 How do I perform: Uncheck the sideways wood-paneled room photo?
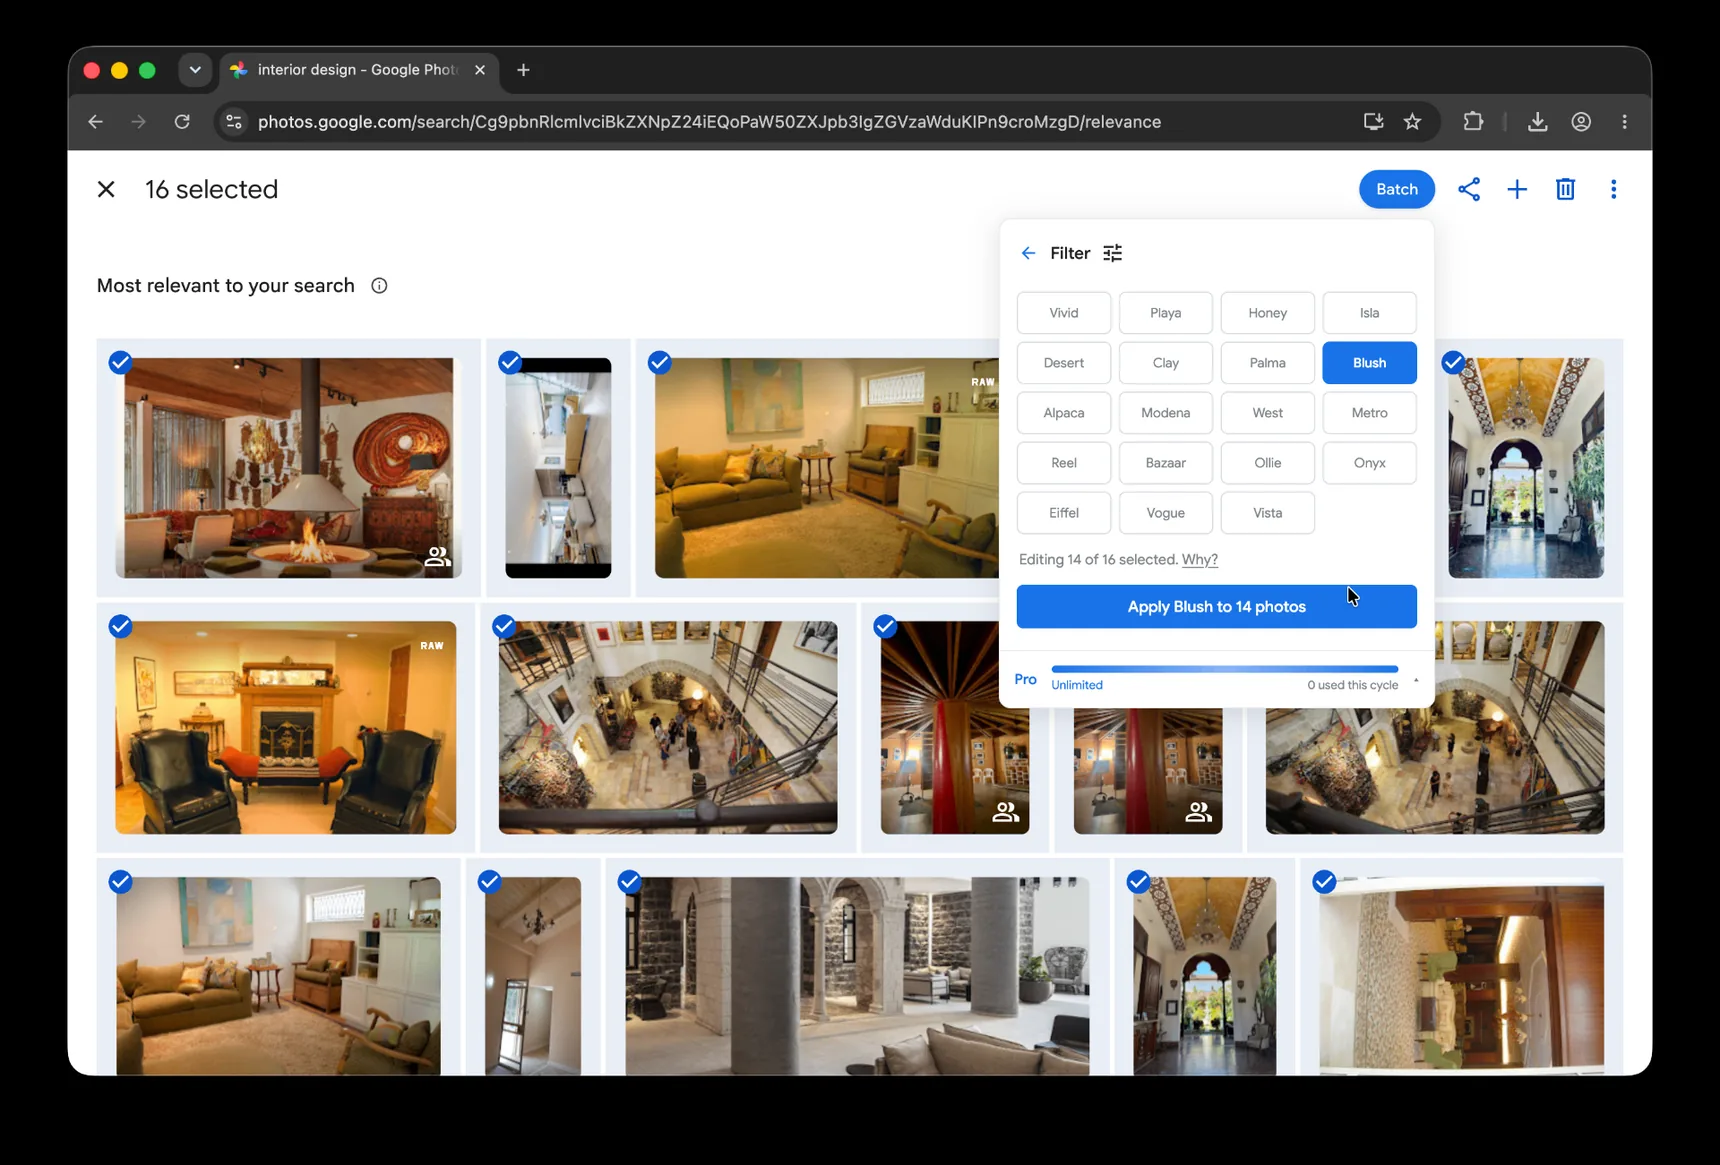(1324, 882)
